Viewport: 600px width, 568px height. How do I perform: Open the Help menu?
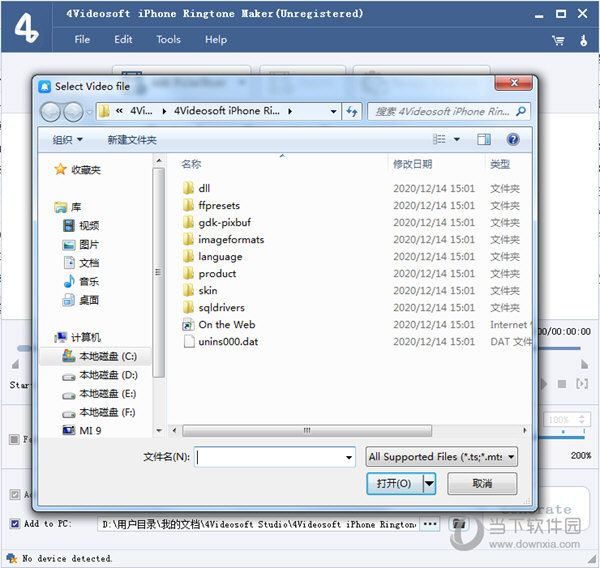point(216,39)
